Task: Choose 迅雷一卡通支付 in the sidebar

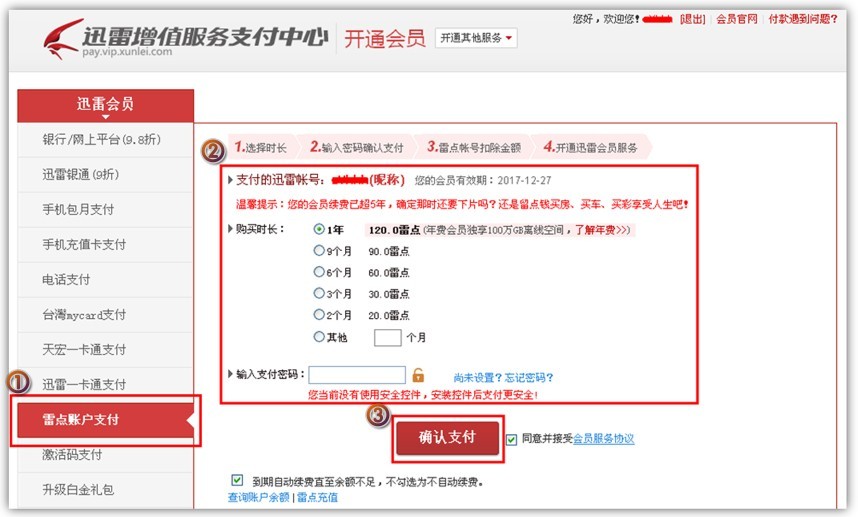Action: pyautogui.click(x=106, y=385)
